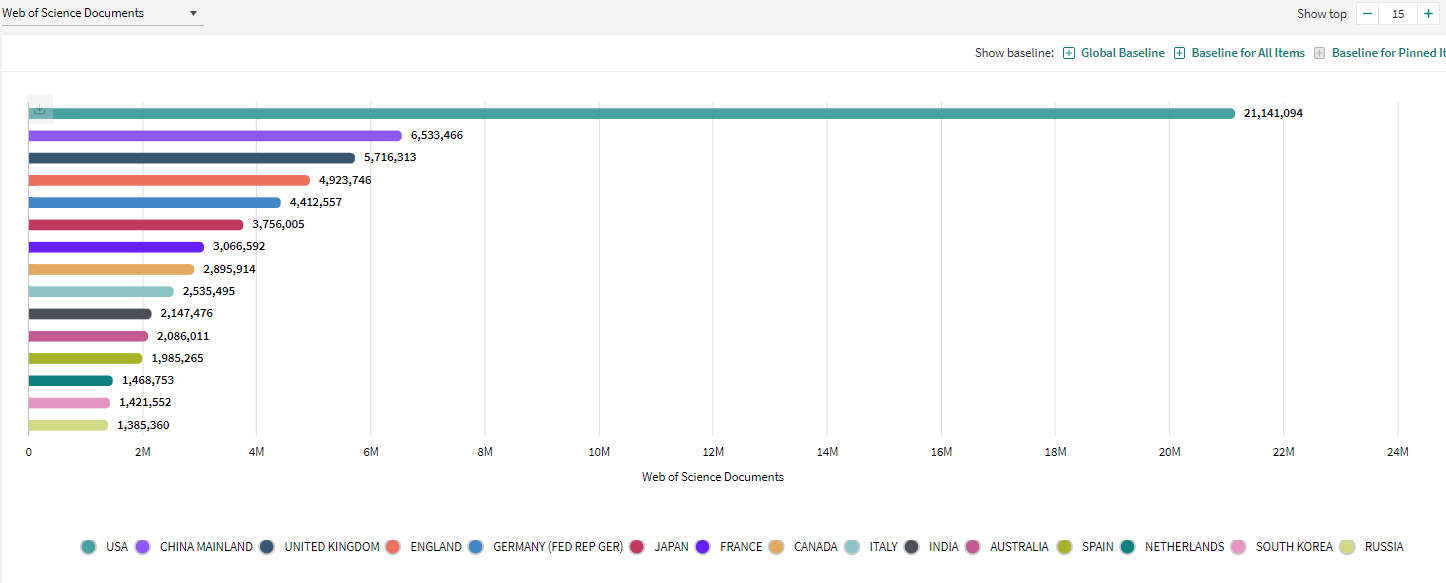Click the FRANCE legend label

(741, 547)
